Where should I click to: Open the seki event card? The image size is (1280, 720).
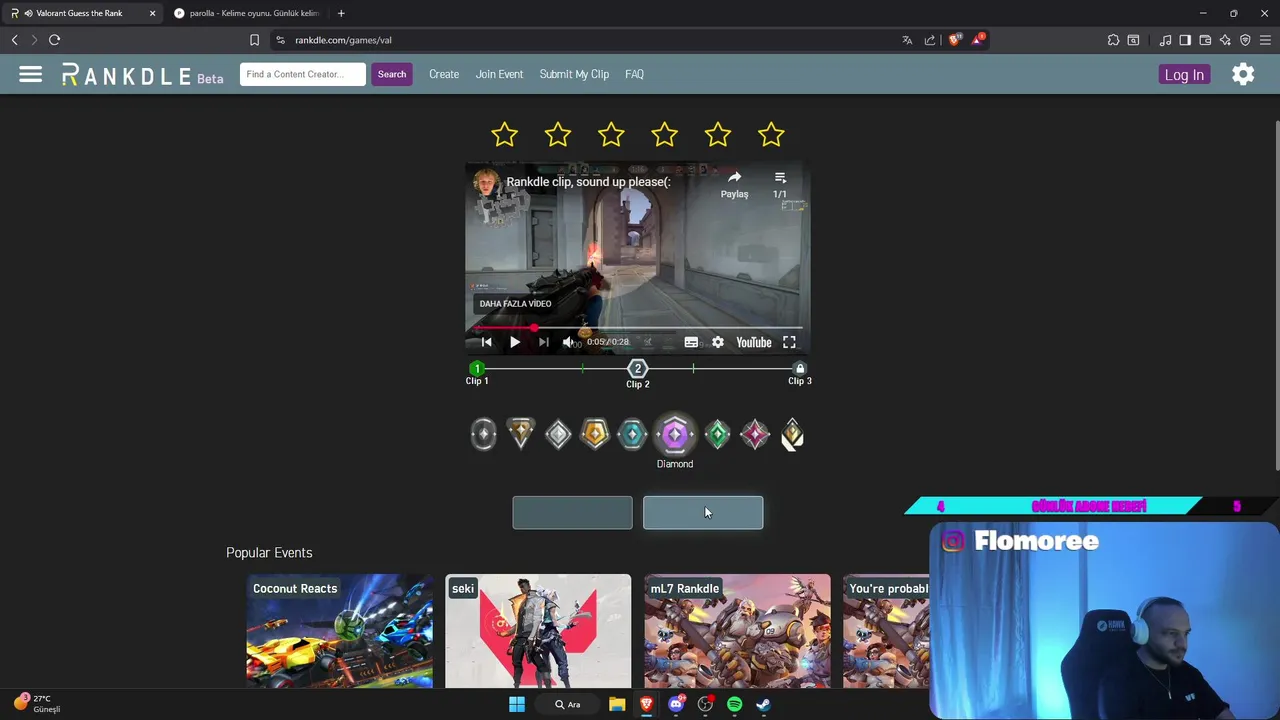pyautogui.click(x=538, y=631)
